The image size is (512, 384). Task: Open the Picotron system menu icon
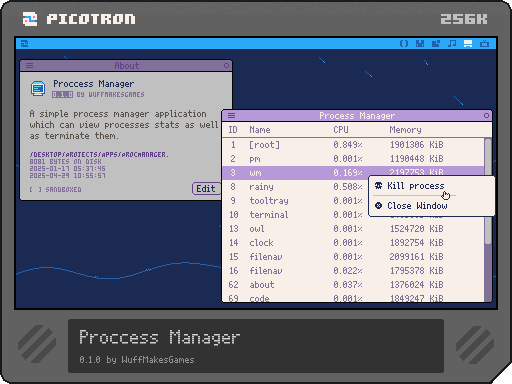[x=24, y=44]
